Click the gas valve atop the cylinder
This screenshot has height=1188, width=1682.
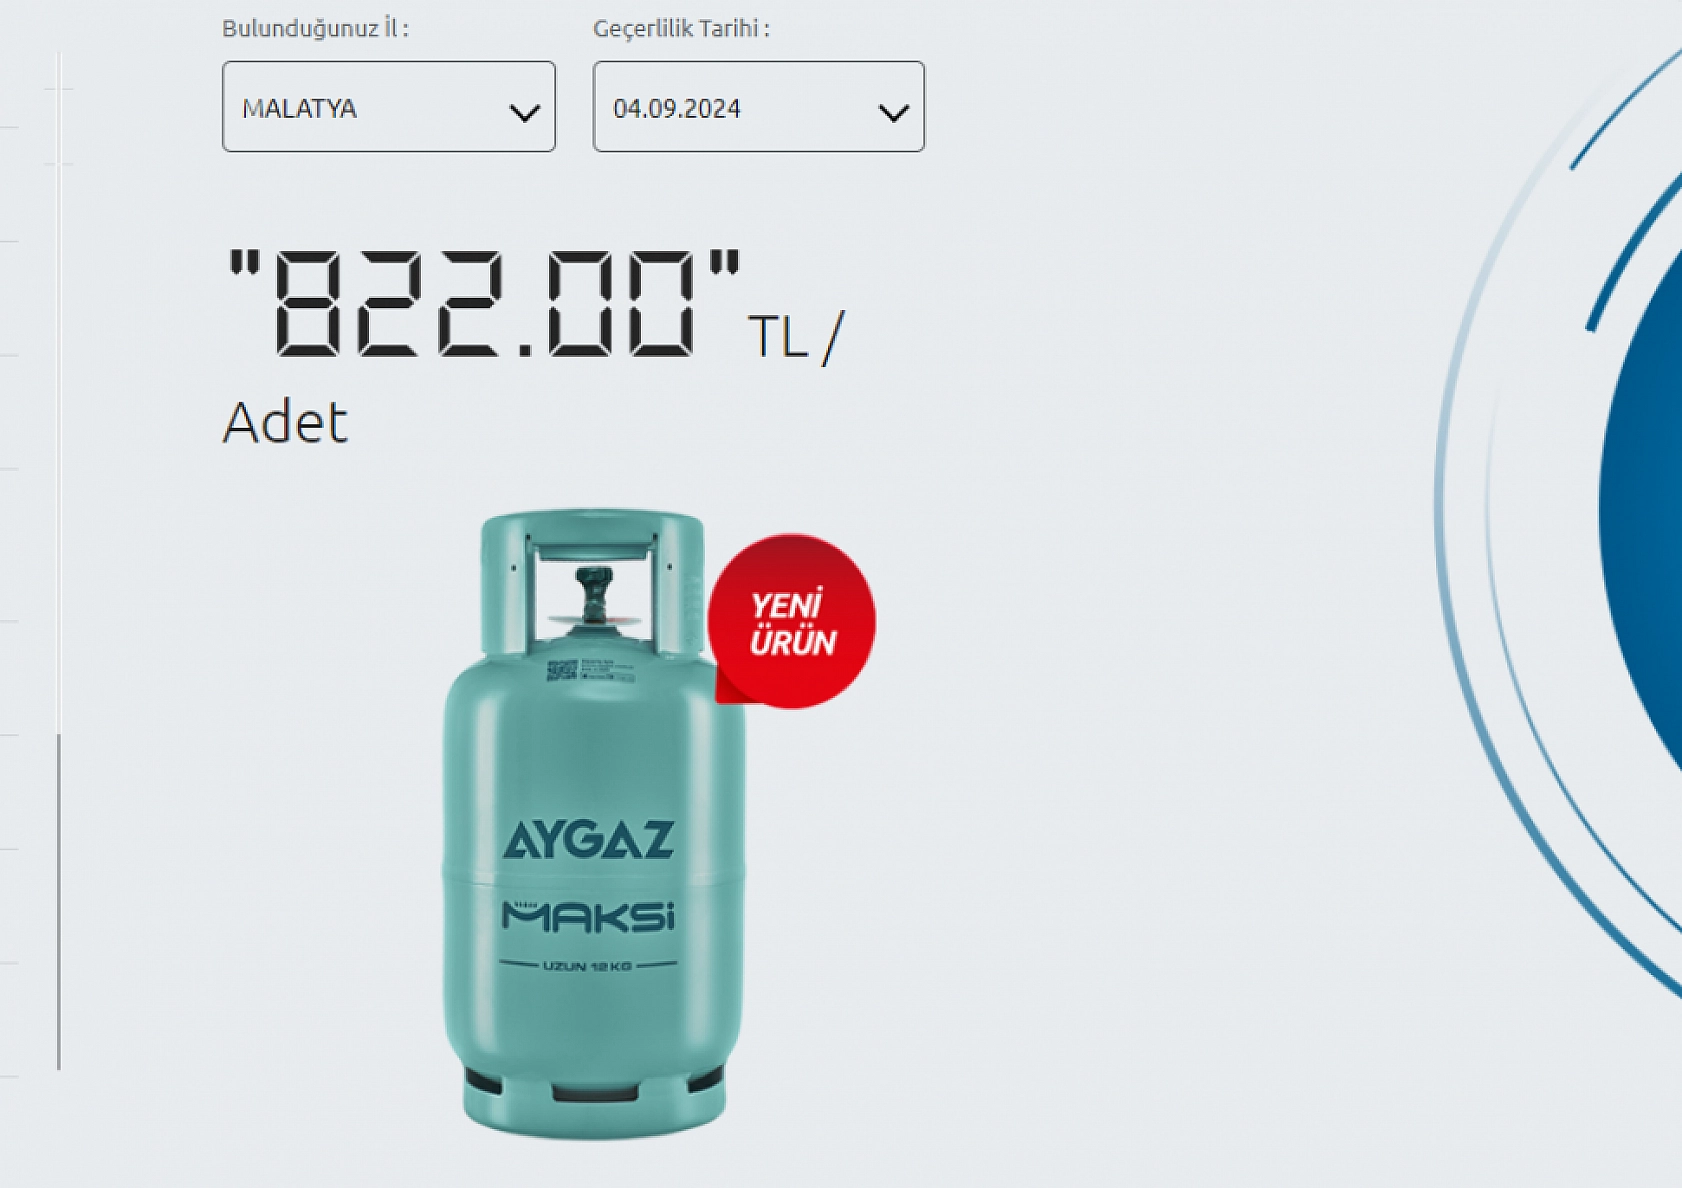click(x=594, y=598)
